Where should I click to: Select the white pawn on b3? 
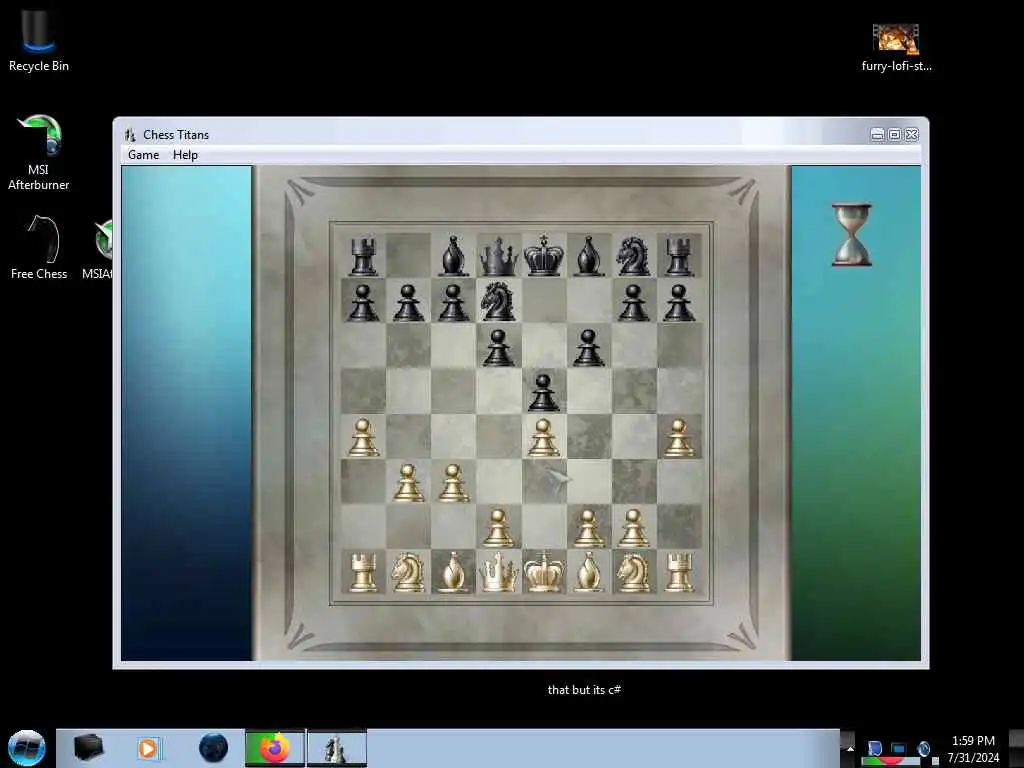[x=408, y=483]
